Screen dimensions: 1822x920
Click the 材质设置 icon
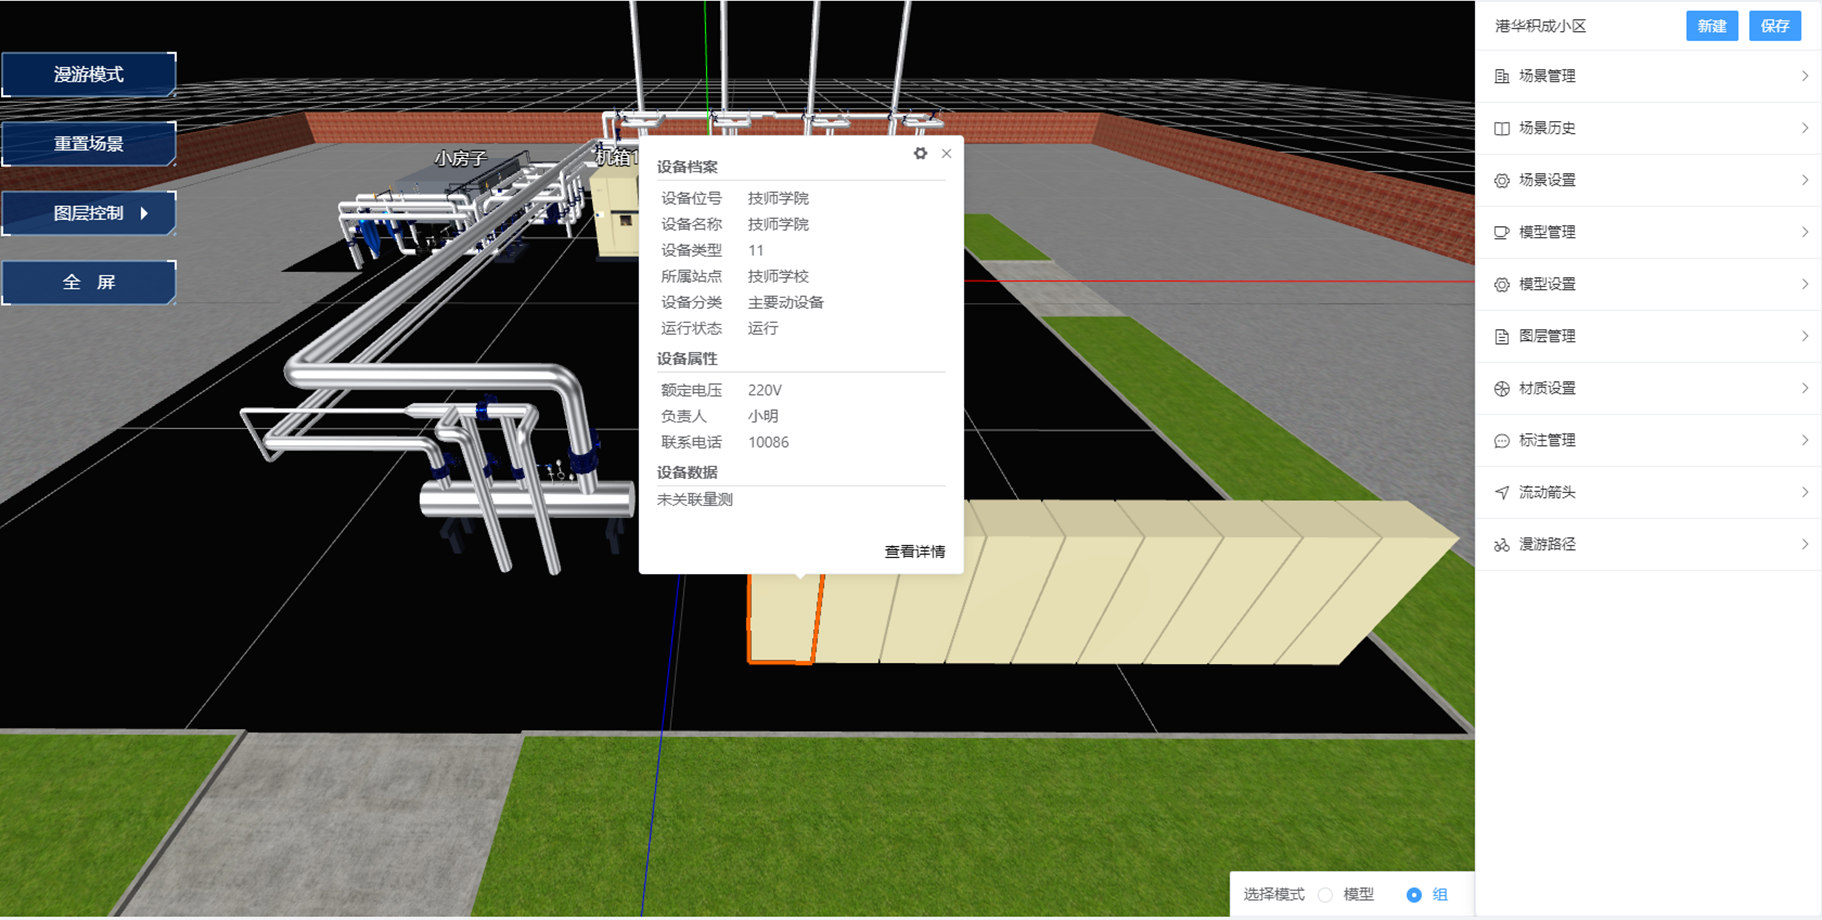coord(1501,389)
